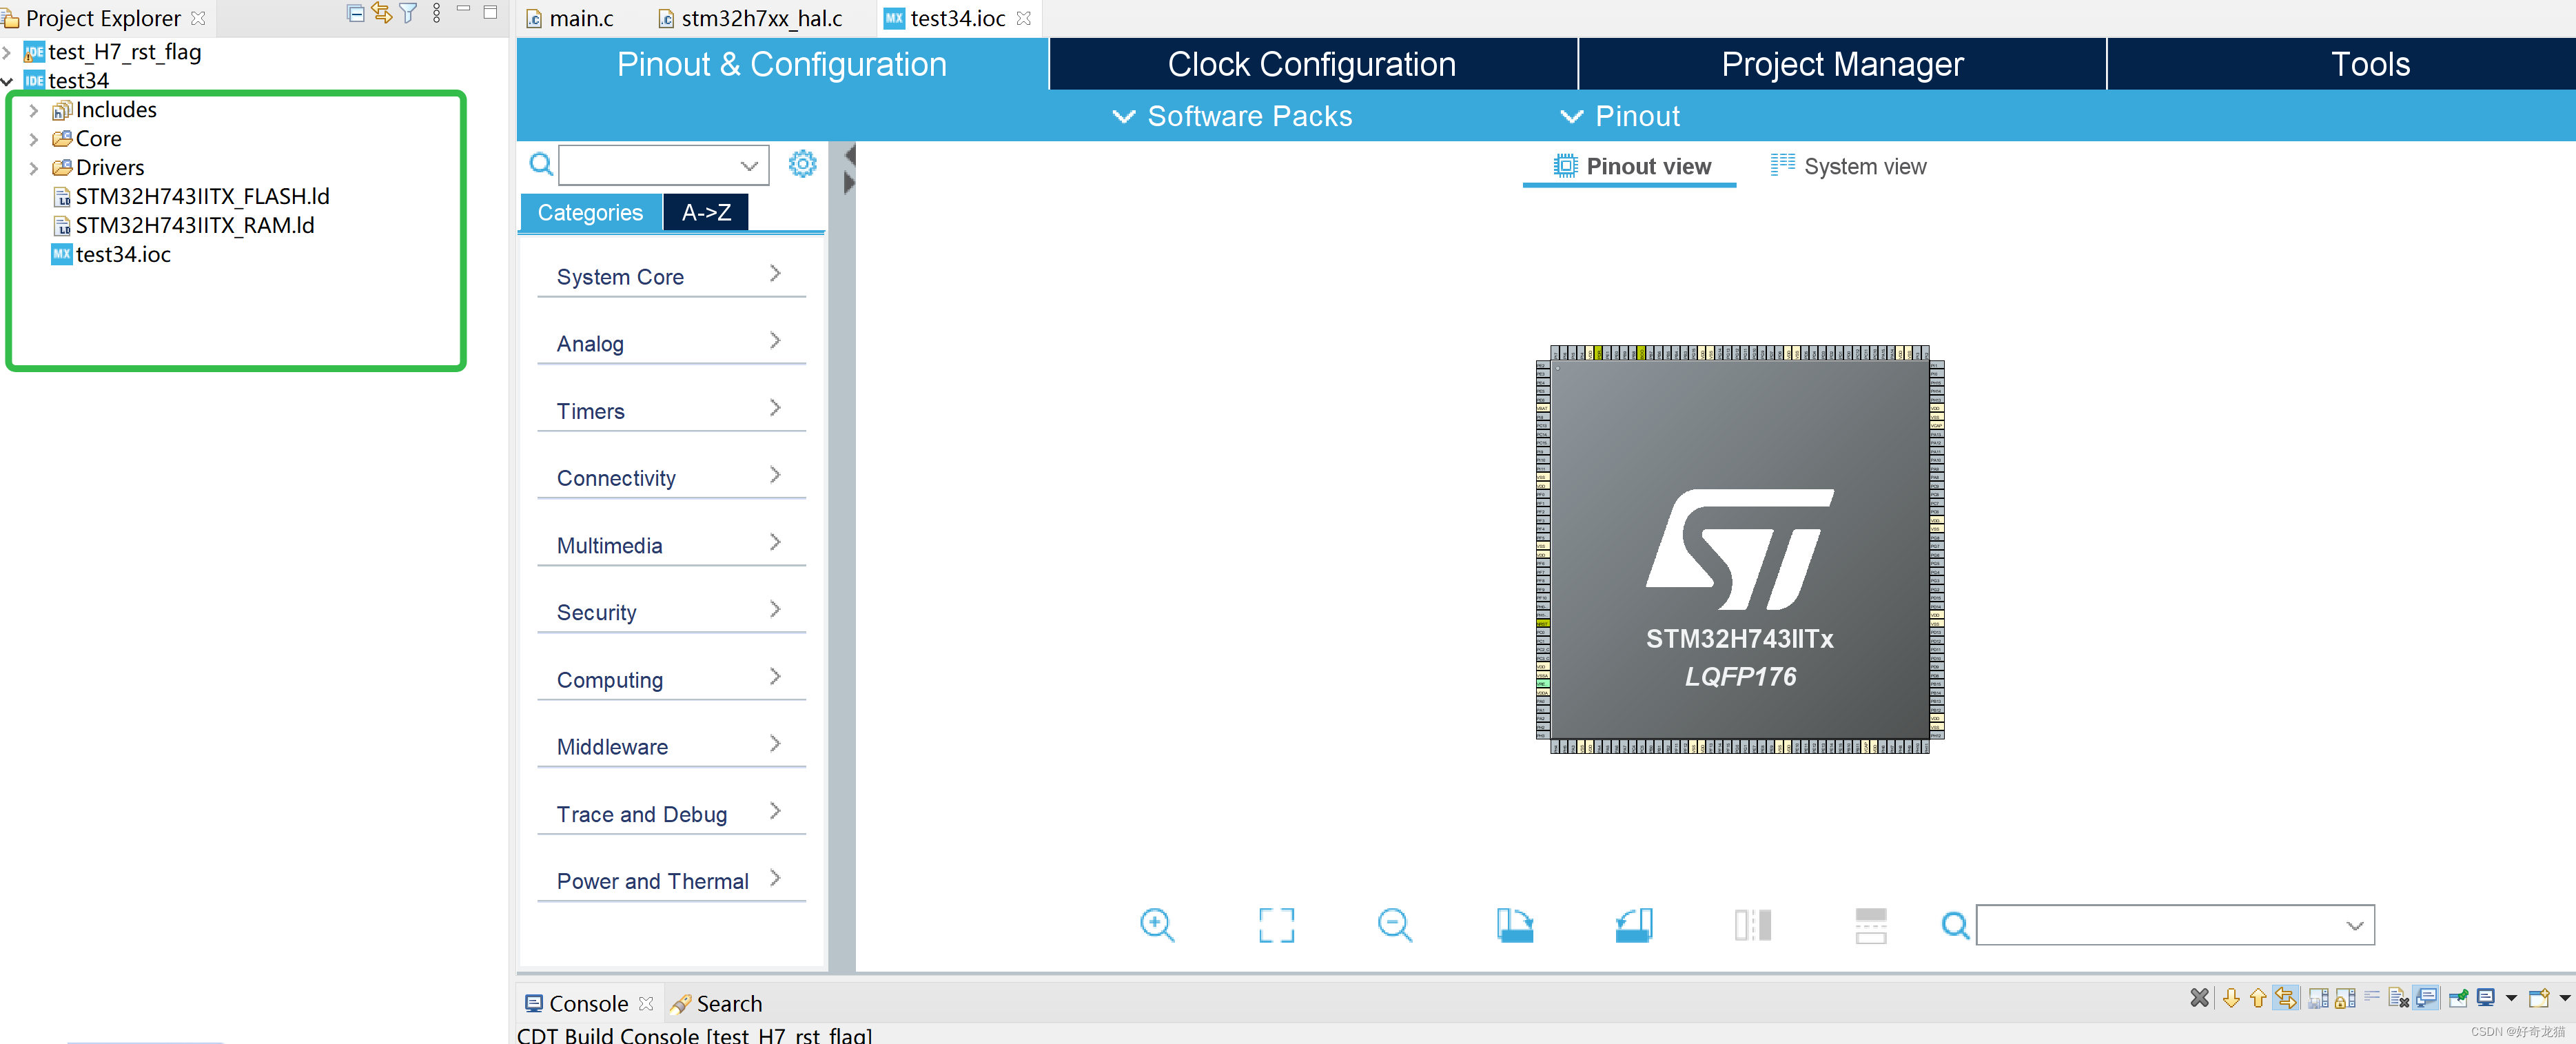Collapse all items in Project Explorer
The width and height of the screenshot is (2576, 1044).
pyautogui.click(x=355, y=13)
